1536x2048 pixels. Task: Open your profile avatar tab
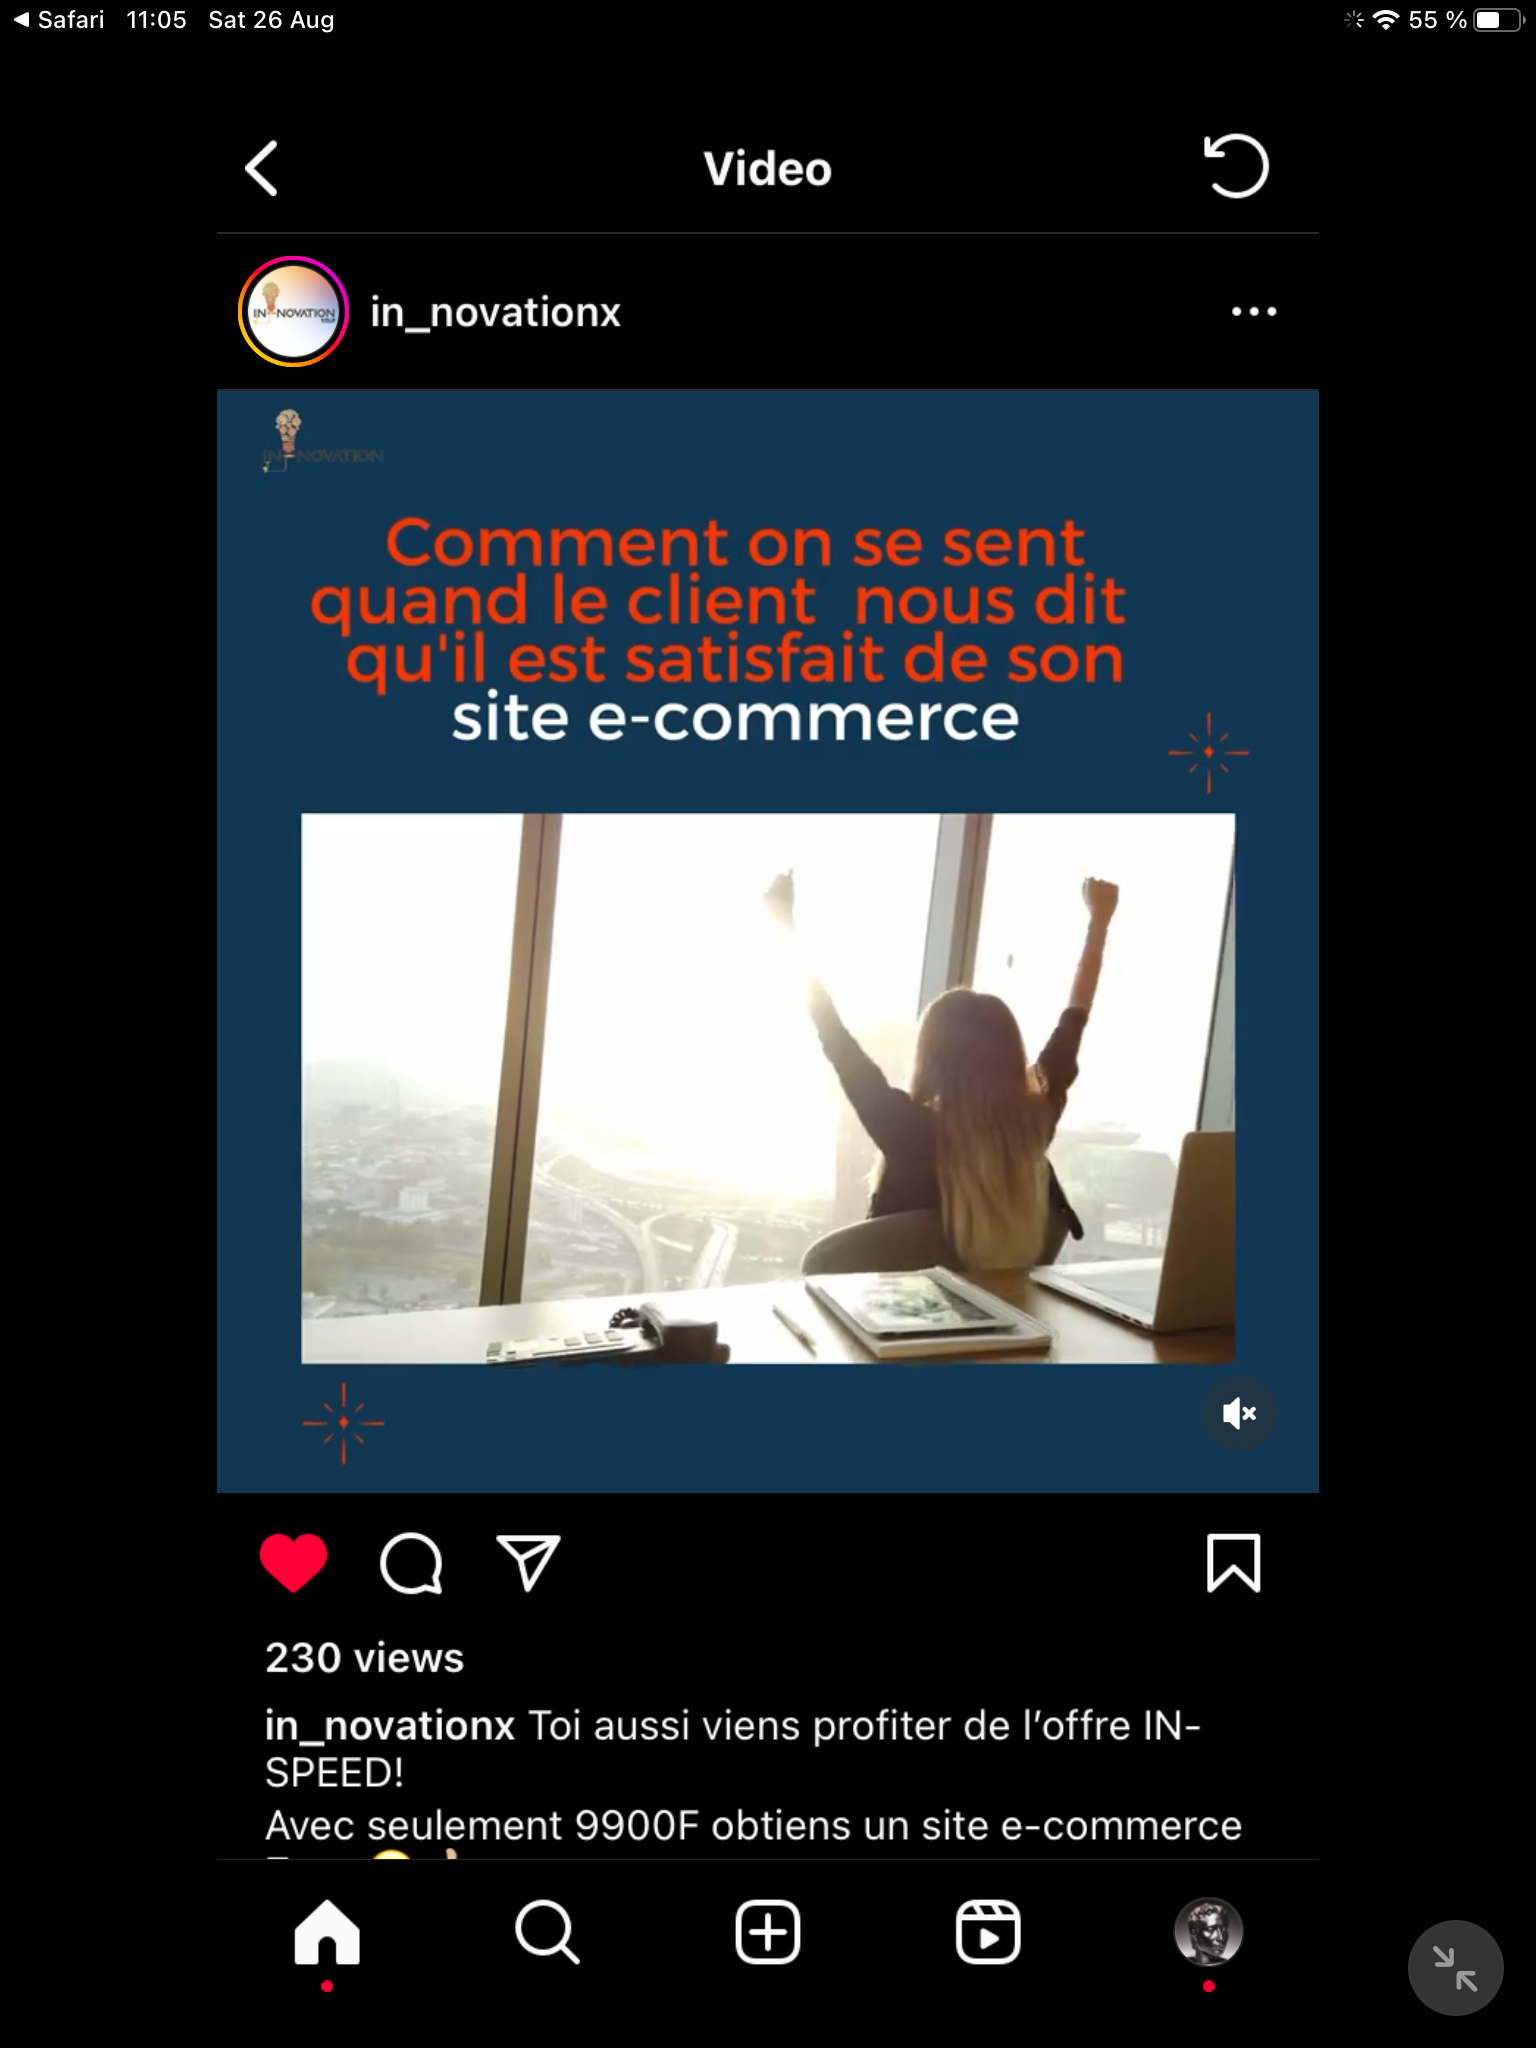tap(1208, 1932)
